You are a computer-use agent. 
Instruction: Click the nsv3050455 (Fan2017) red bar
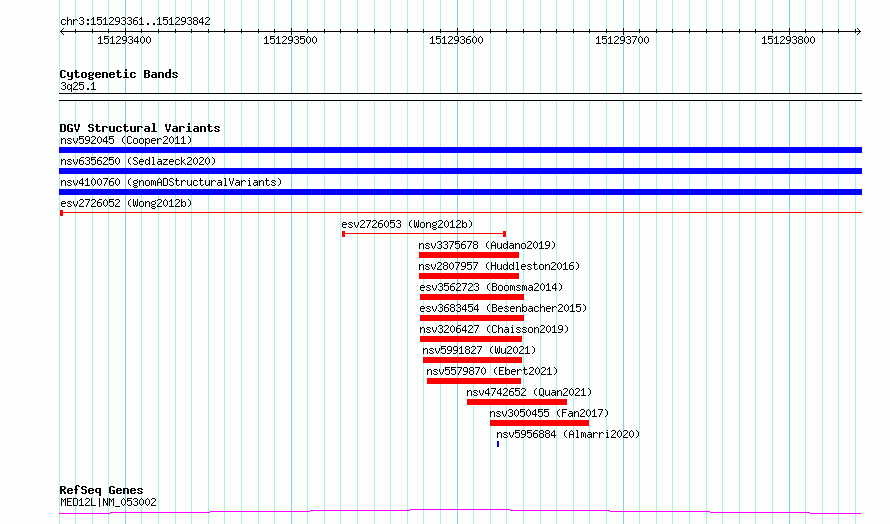pos(539,423)
